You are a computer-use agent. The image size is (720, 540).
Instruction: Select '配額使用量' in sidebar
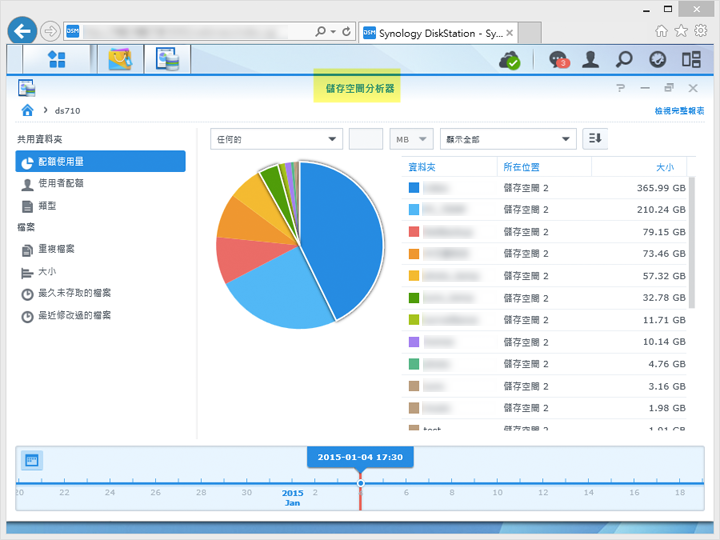click(x=101, y=161)
